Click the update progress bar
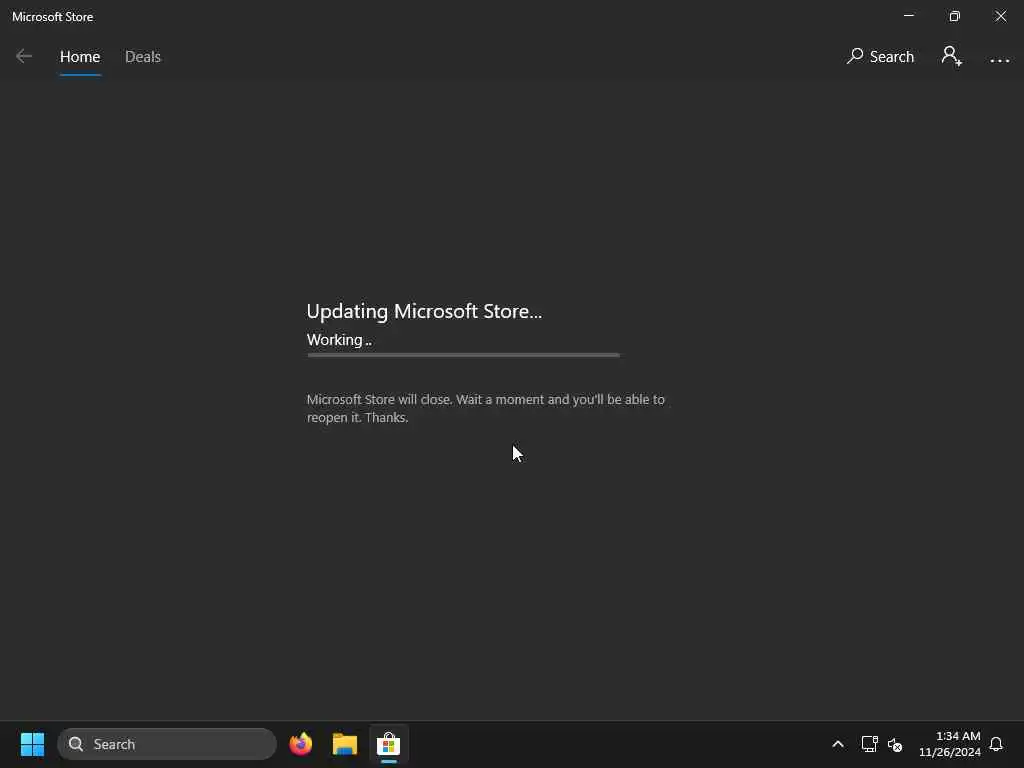Image resolution: width=1024 pixels, height=768 pixels. 463,355
